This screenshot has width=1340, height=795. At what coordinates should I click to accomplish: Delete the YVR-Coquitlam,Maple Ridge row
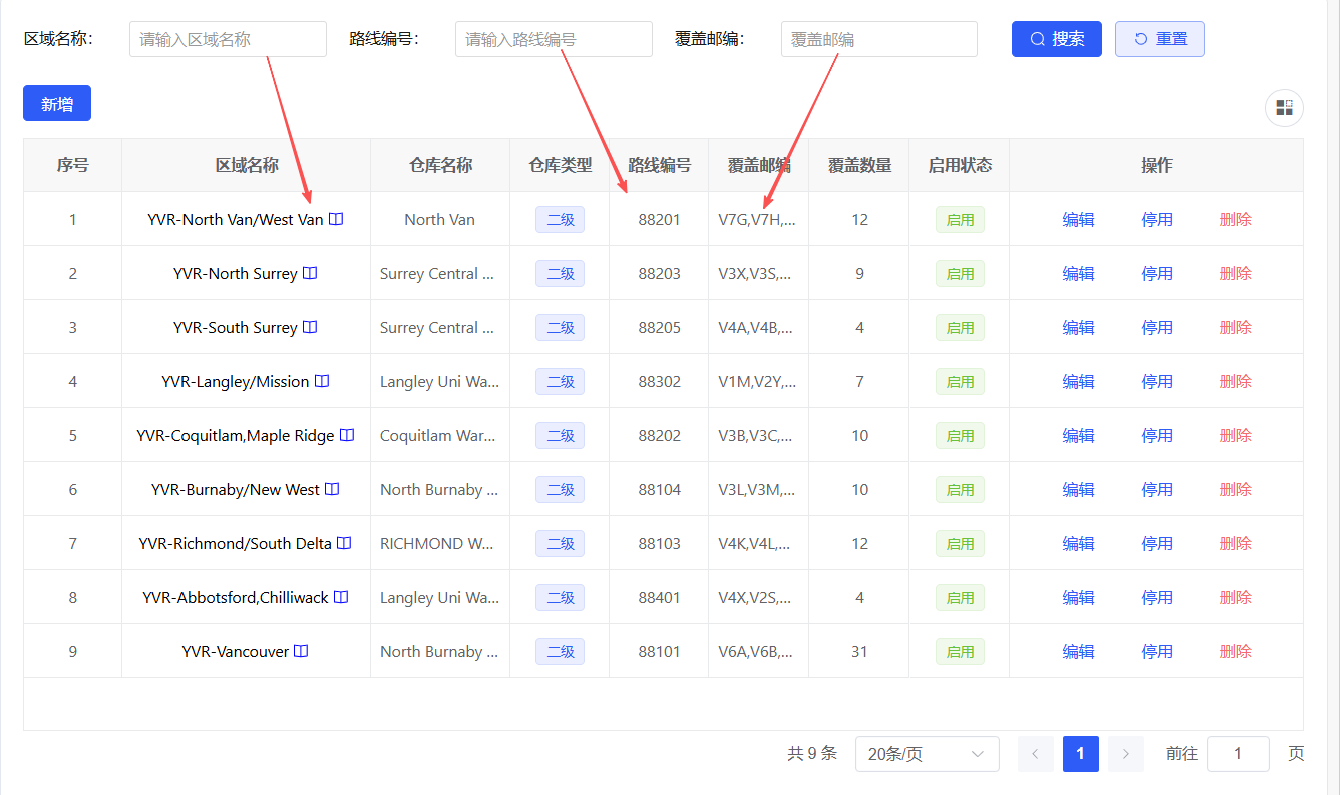click(1236, 435)
